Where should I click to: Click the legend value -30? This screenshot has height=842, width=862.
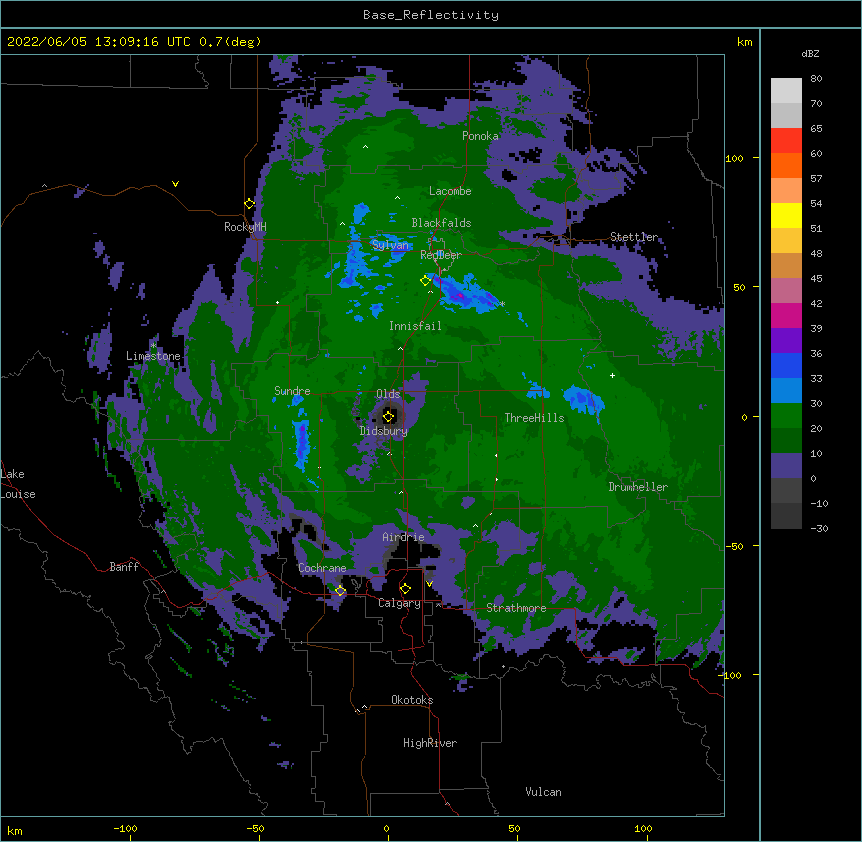pos(819,528)
